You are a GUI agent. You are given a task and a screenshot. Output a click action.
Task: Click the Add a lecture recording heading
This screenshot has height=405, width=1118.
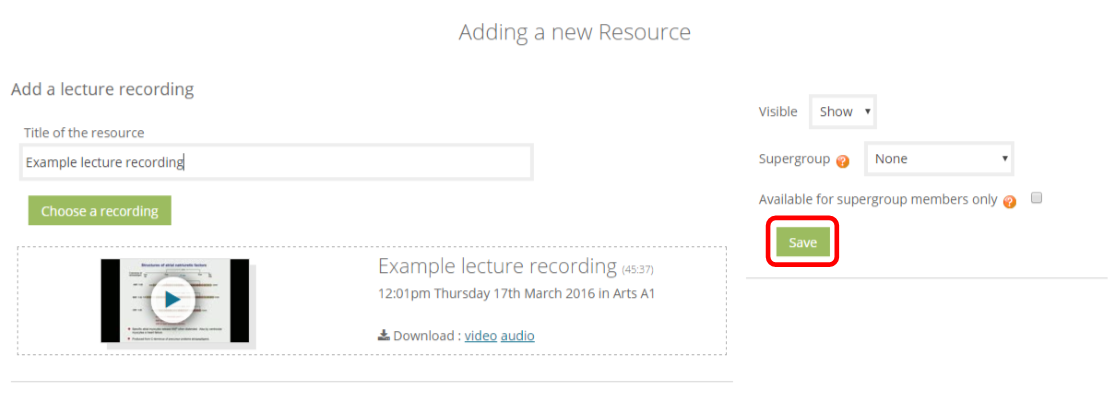pyautogui.click(x=103, y=89)
